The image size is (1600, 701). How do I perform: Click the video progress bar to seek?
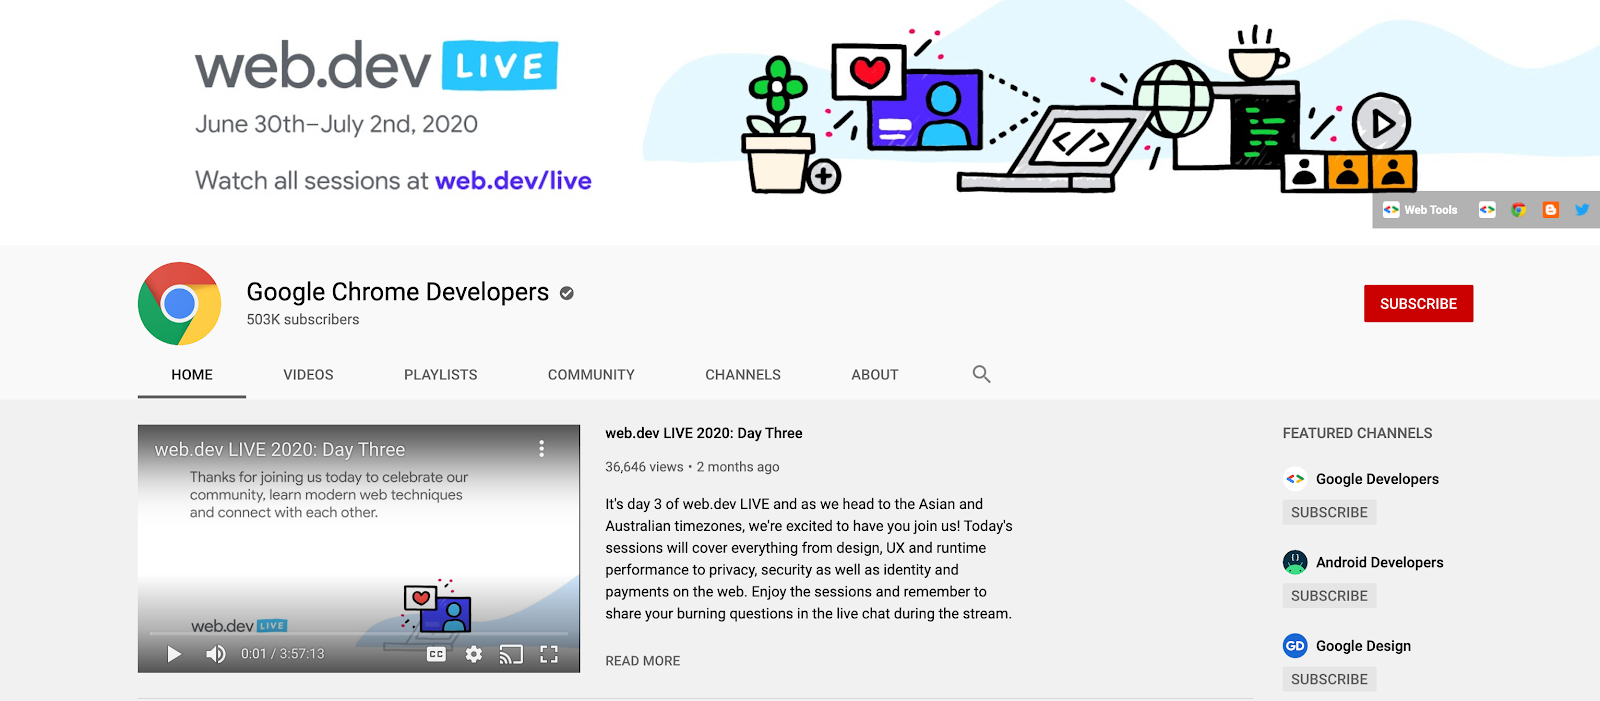click(x=359, y=634)
